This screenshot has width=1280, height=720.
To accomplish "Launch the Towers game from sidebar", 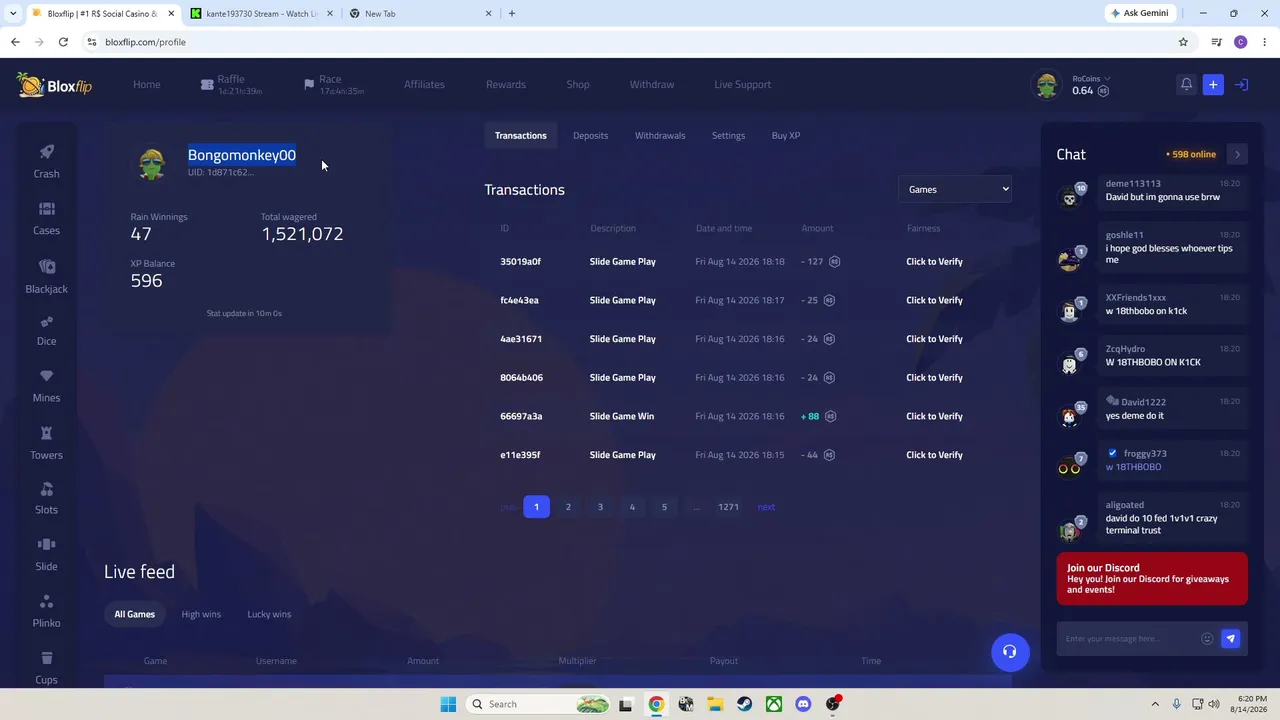I will (46, 444).
